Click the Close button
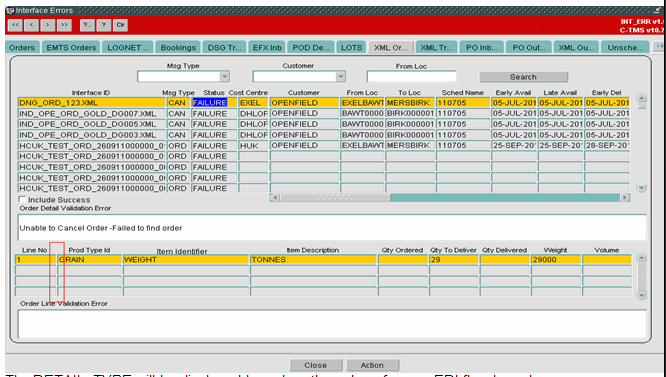Viewport: 666px width, 377px height. [316, 365]
